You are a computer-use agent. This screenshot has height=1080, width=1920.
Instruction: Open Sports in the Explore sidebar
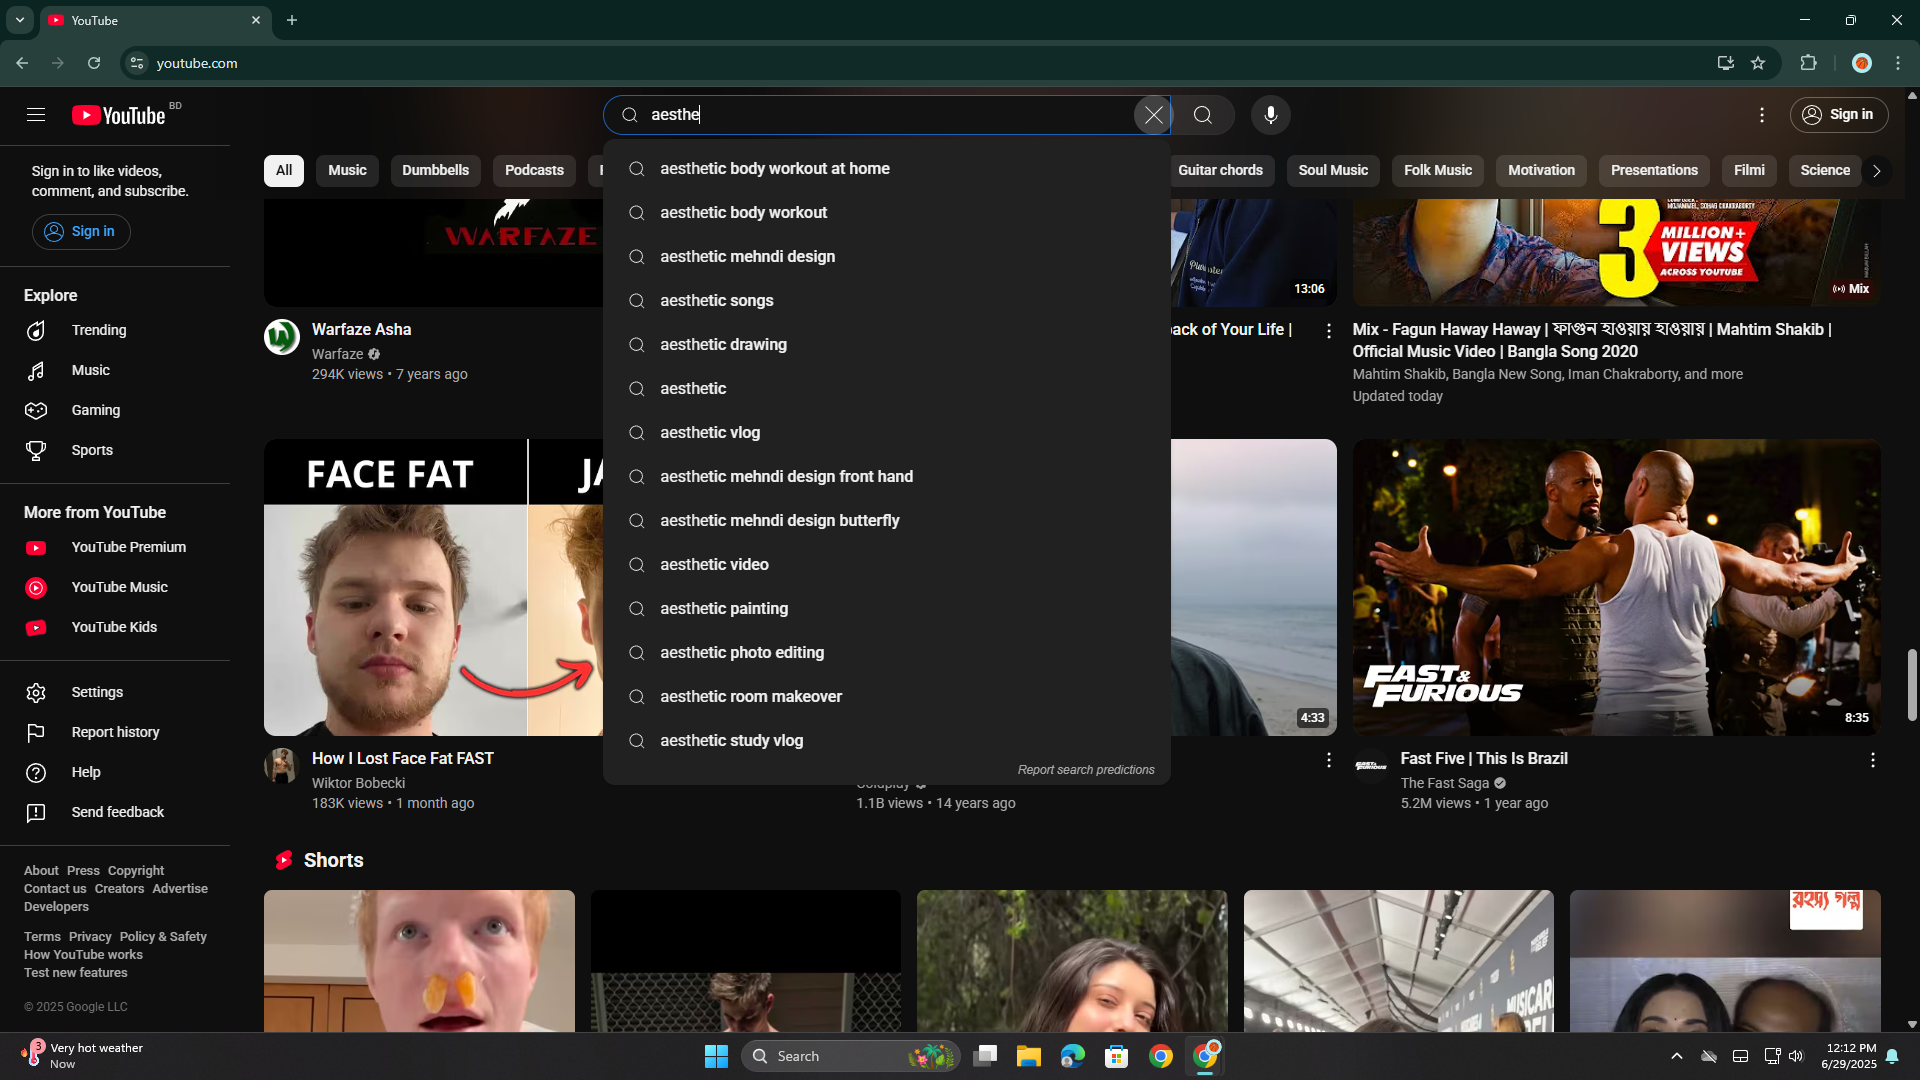115,450
